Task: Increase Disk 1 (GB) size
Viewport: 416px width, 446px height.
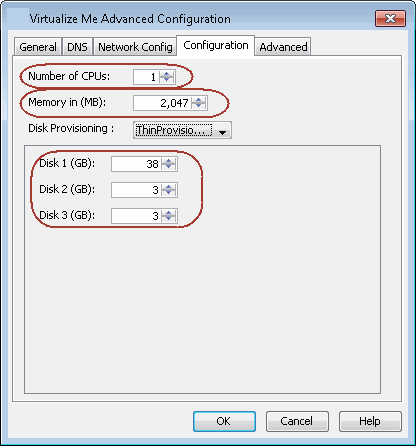Action: click(x=169, y=161)
